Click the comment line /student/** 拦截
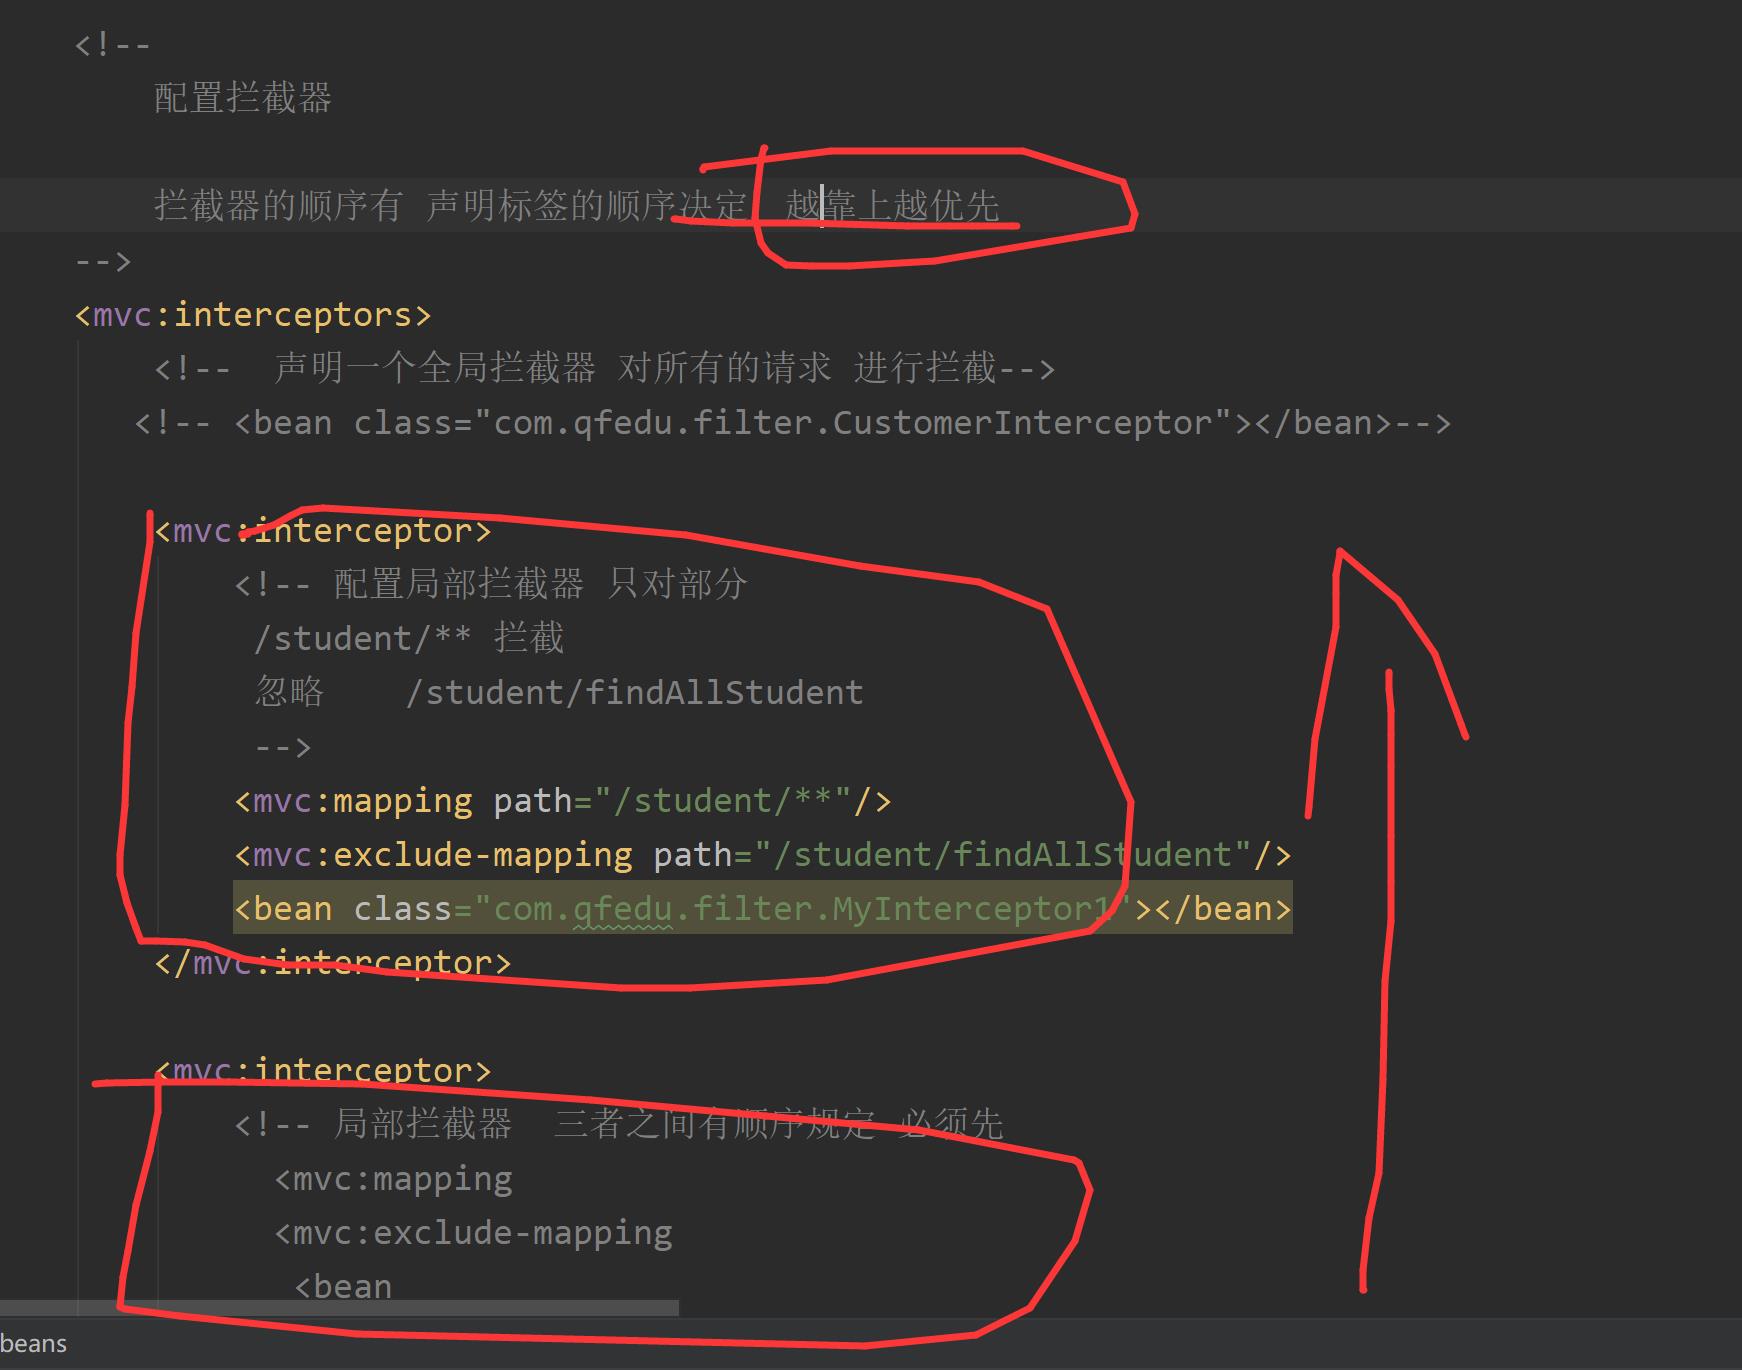1742x1370 pixels. tap(409, 638)
